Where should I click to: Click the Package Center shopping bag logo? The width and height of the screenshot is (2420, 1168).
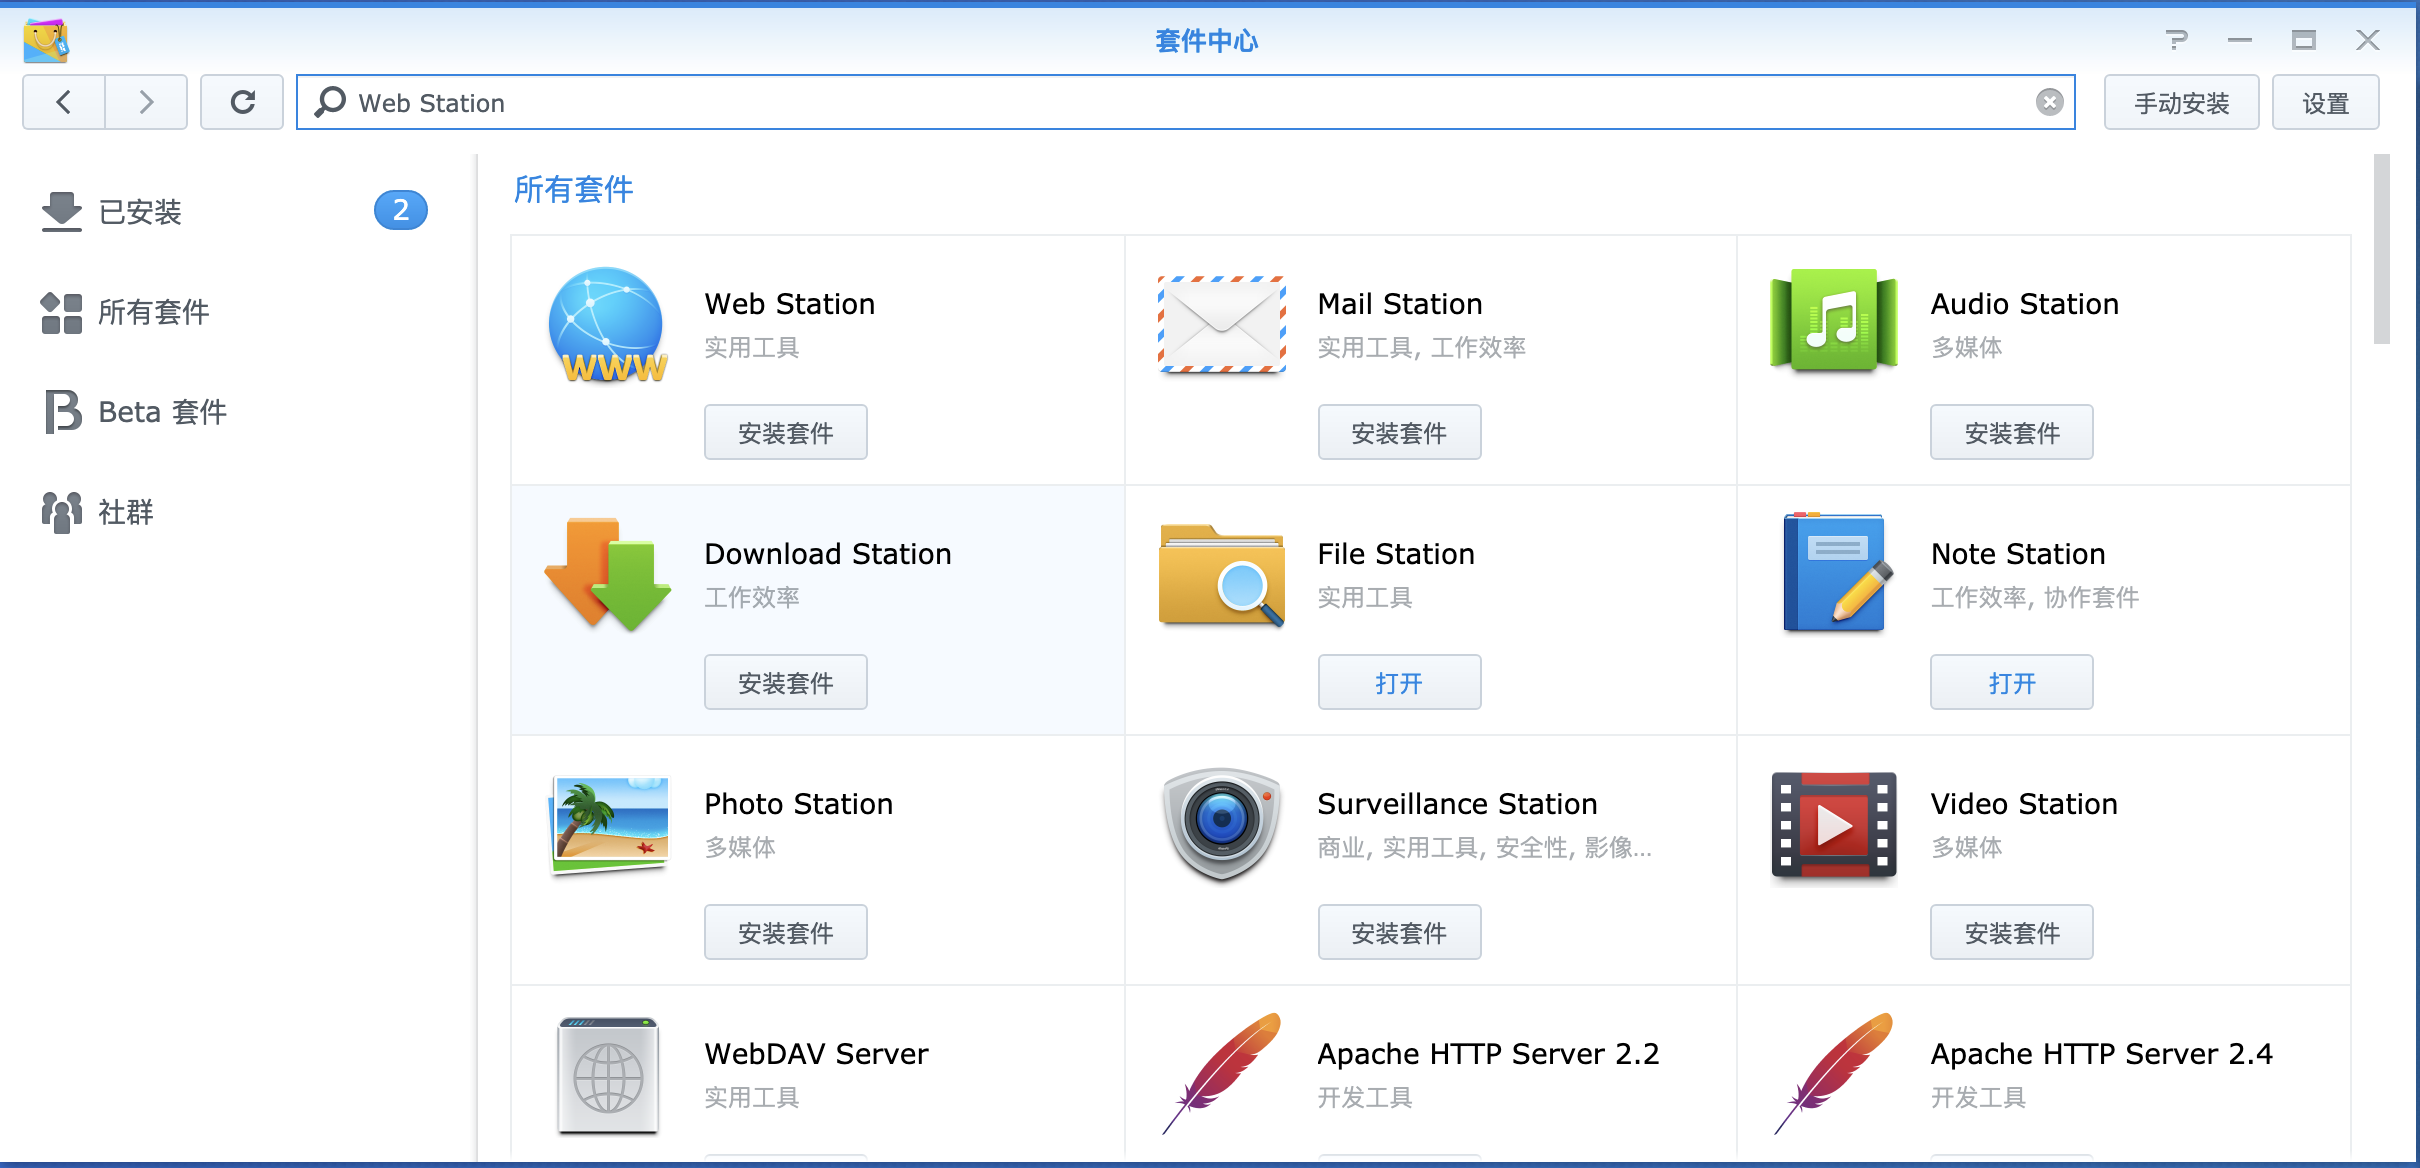point(46,40)
